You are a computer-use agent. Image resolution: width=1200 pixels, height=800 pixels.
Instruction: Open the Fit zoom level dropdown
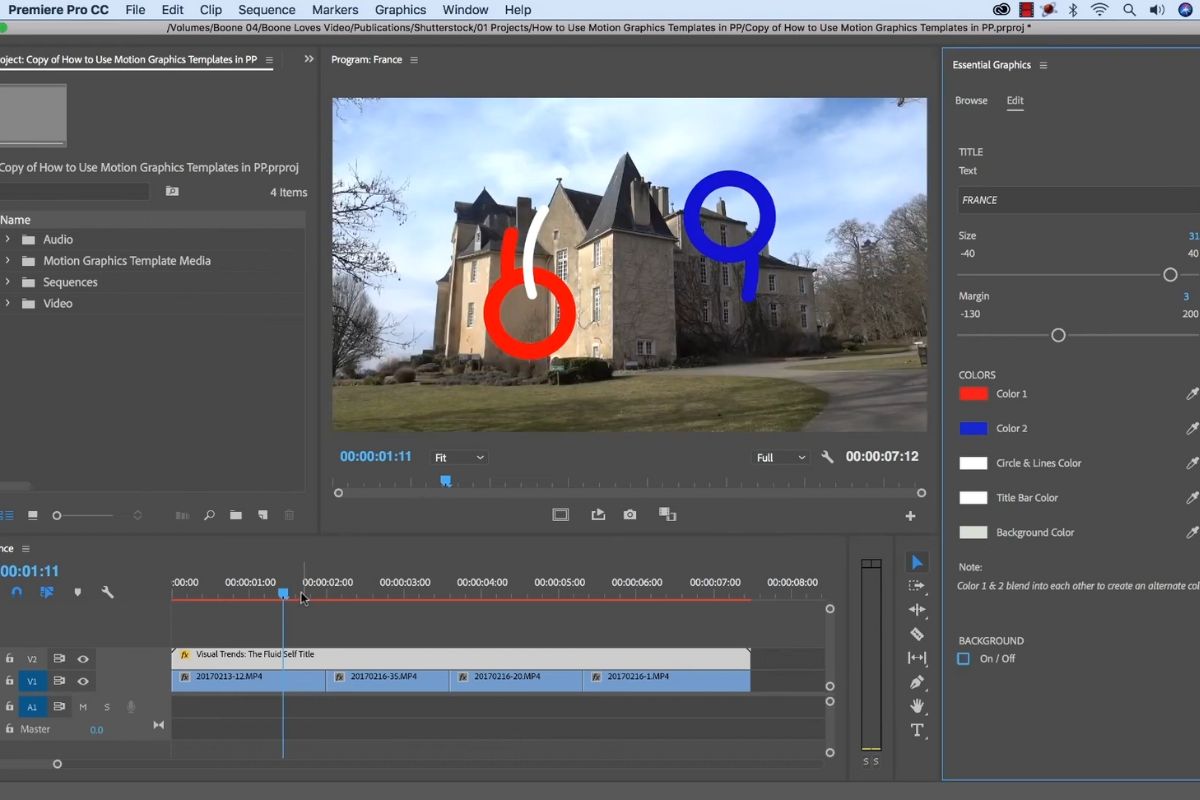tap(459, 457)
